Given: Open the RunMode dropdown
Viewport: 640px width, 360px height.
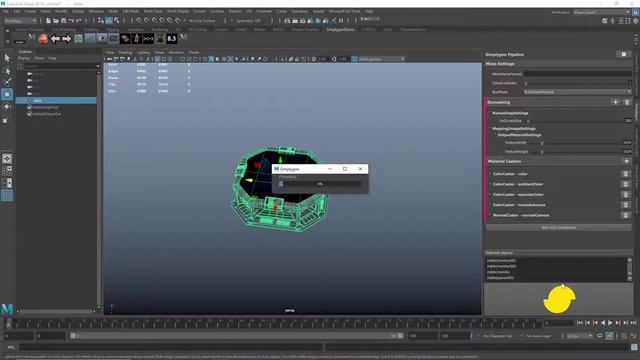Looking at the screenshot, I should point(578,92).
